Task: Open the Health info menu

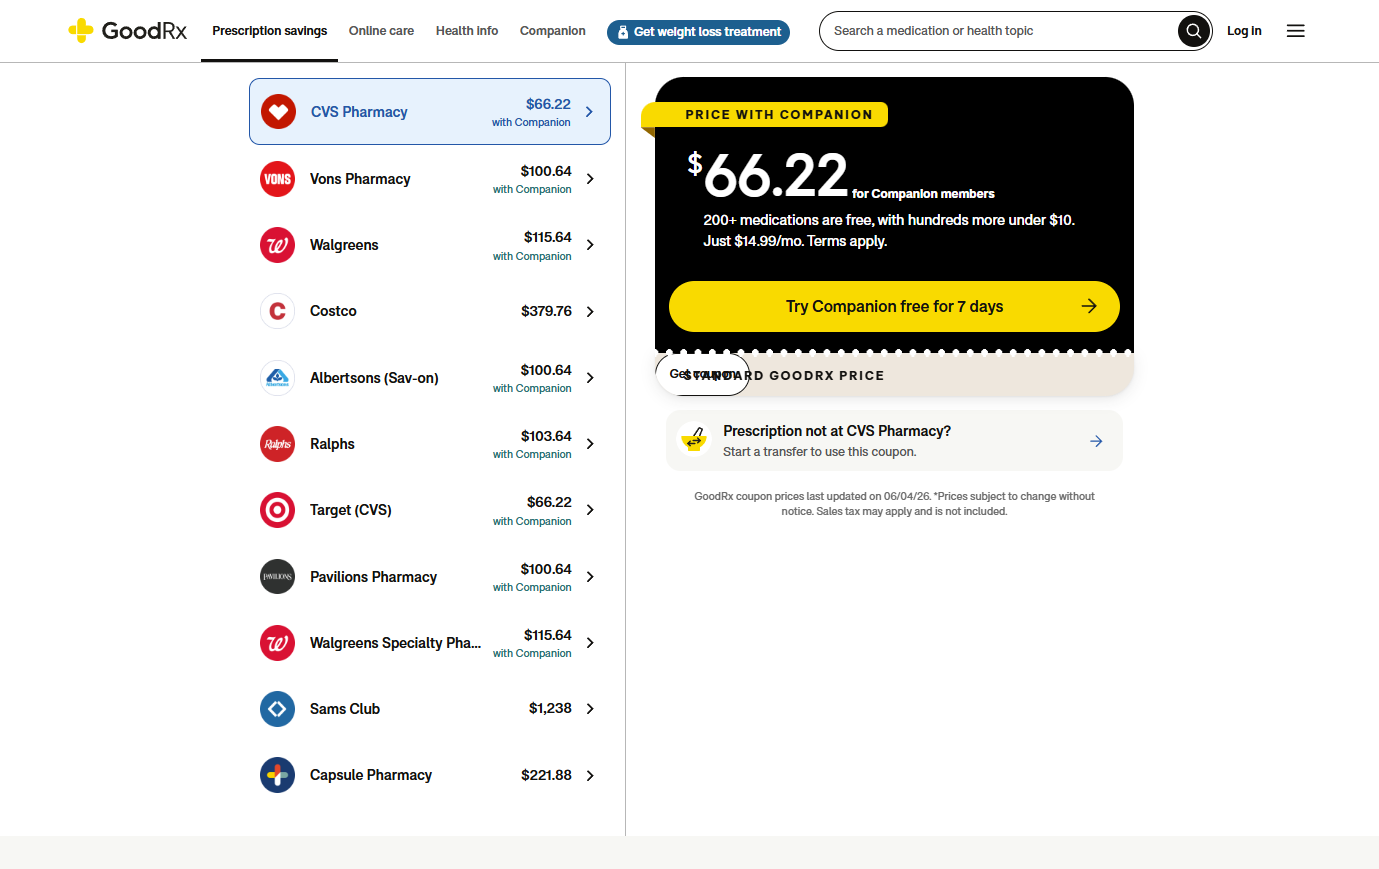Action: 467,31
